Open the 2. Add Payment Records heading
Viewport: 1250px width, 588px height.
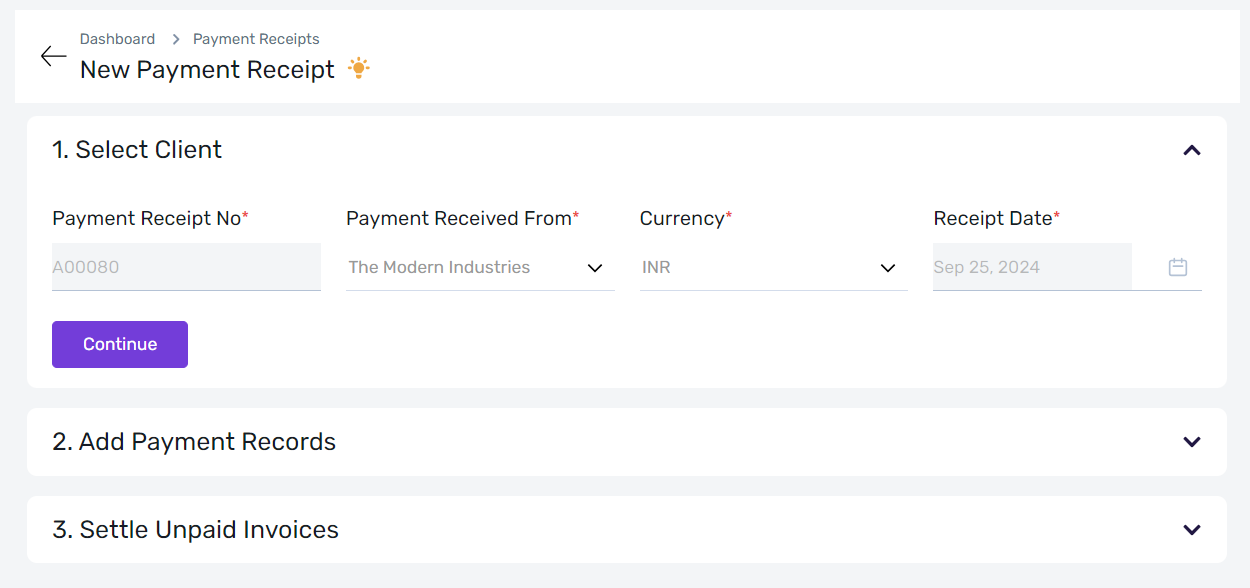tap(194, 442)
